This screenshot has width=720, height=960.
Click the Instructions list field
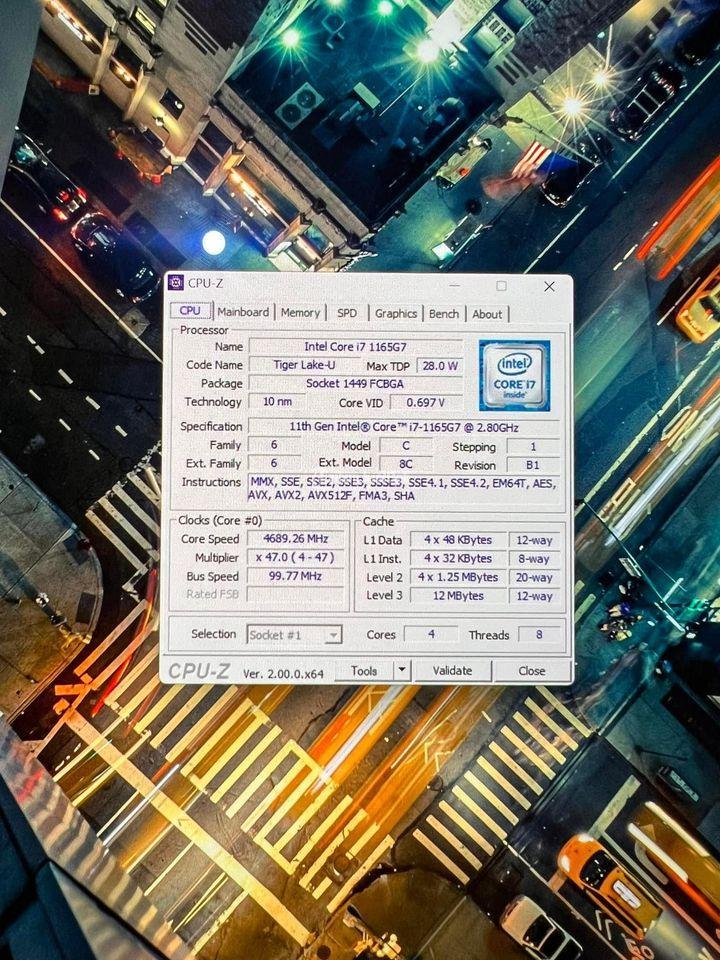tap(403, 489)
